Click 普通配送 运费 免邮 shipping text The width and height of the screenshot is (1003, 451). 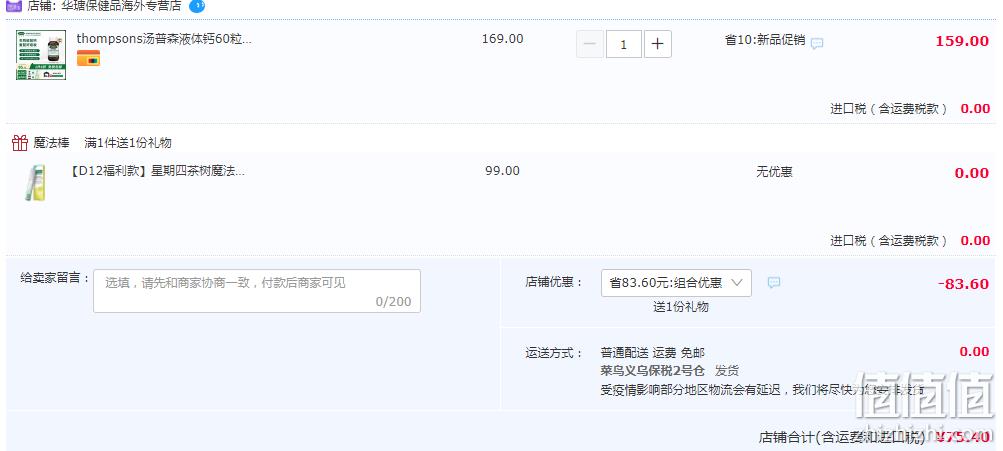(652, 352)
